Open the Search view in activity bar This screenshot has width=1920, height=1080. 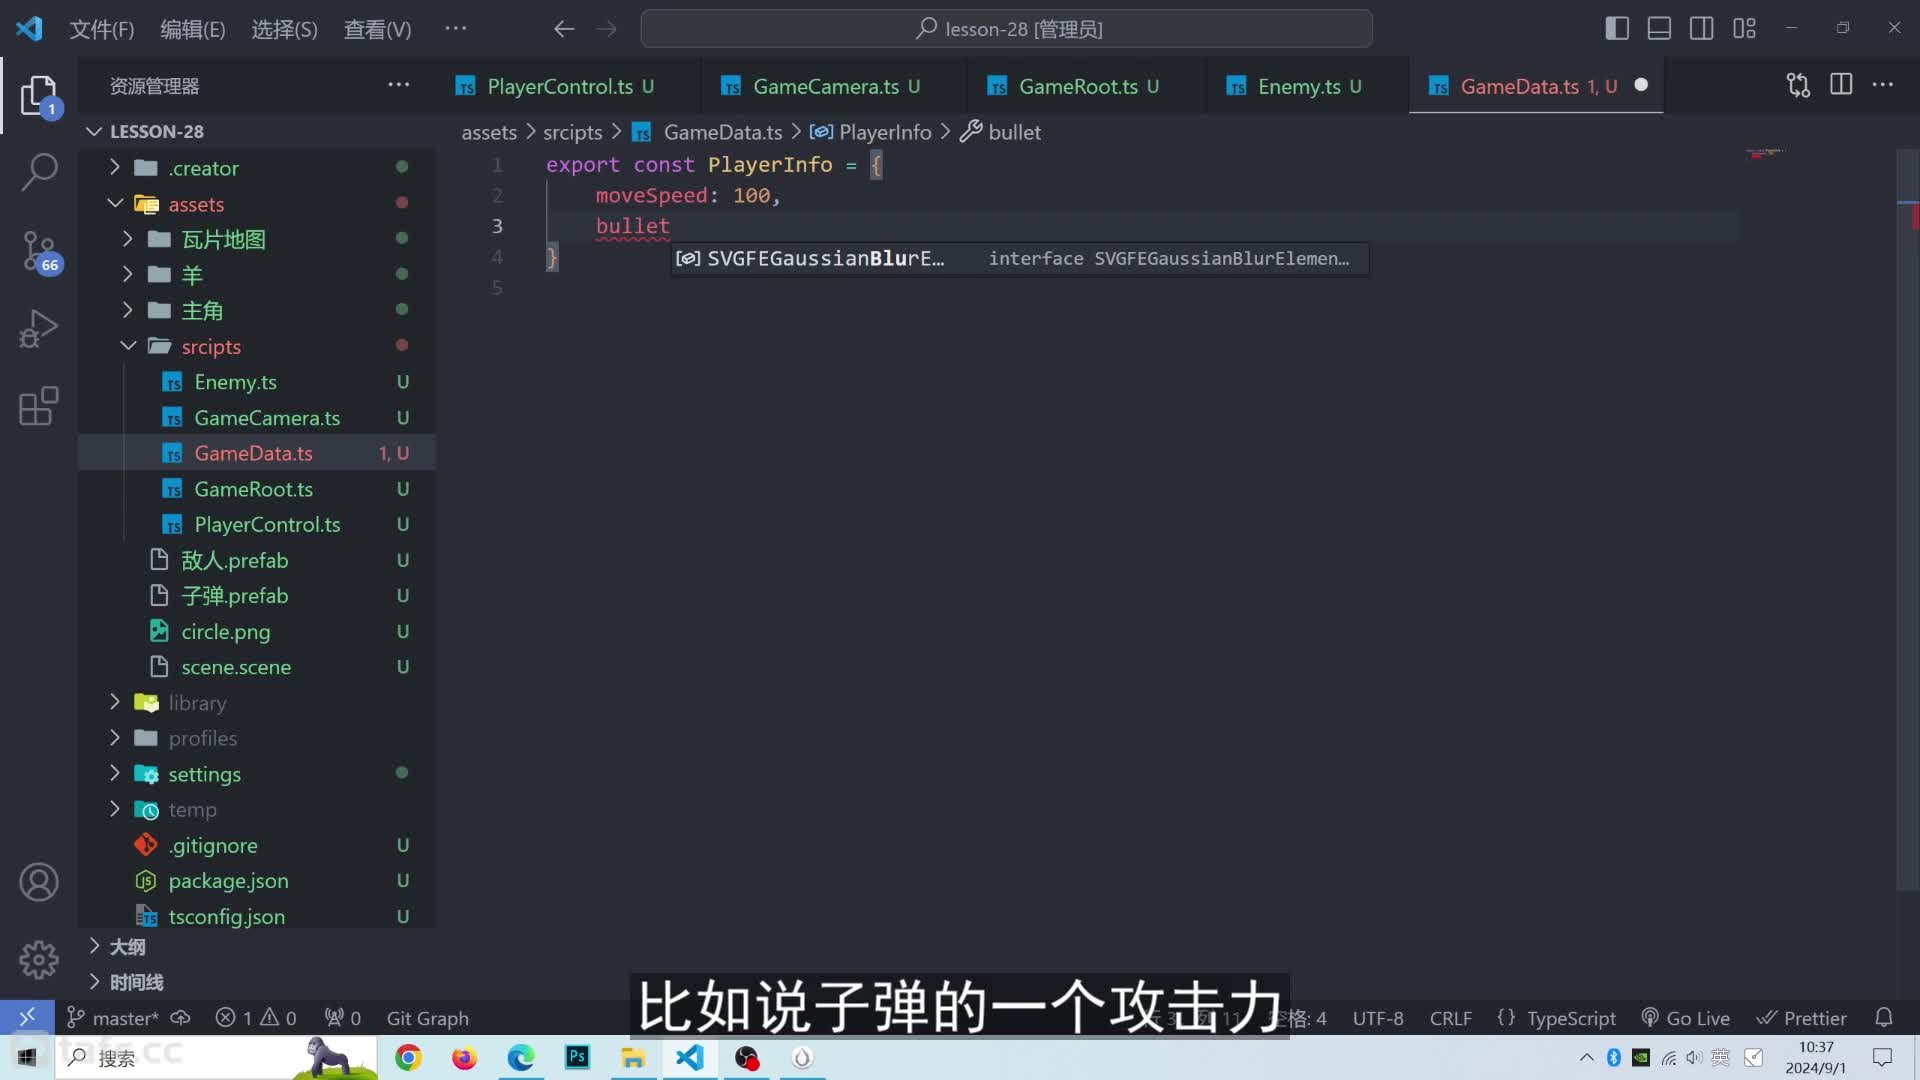coord(39,172)
